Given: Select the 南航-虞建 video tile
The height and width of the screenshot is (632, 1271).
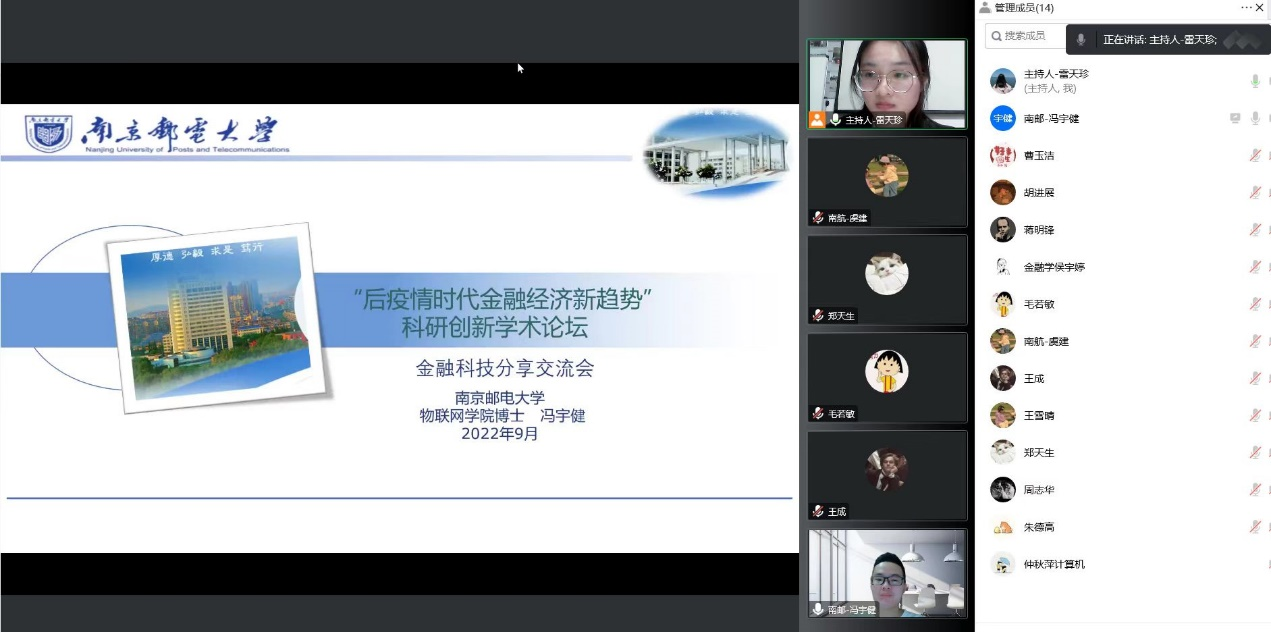Looking at the screenshot, I should tap(887, 181).
